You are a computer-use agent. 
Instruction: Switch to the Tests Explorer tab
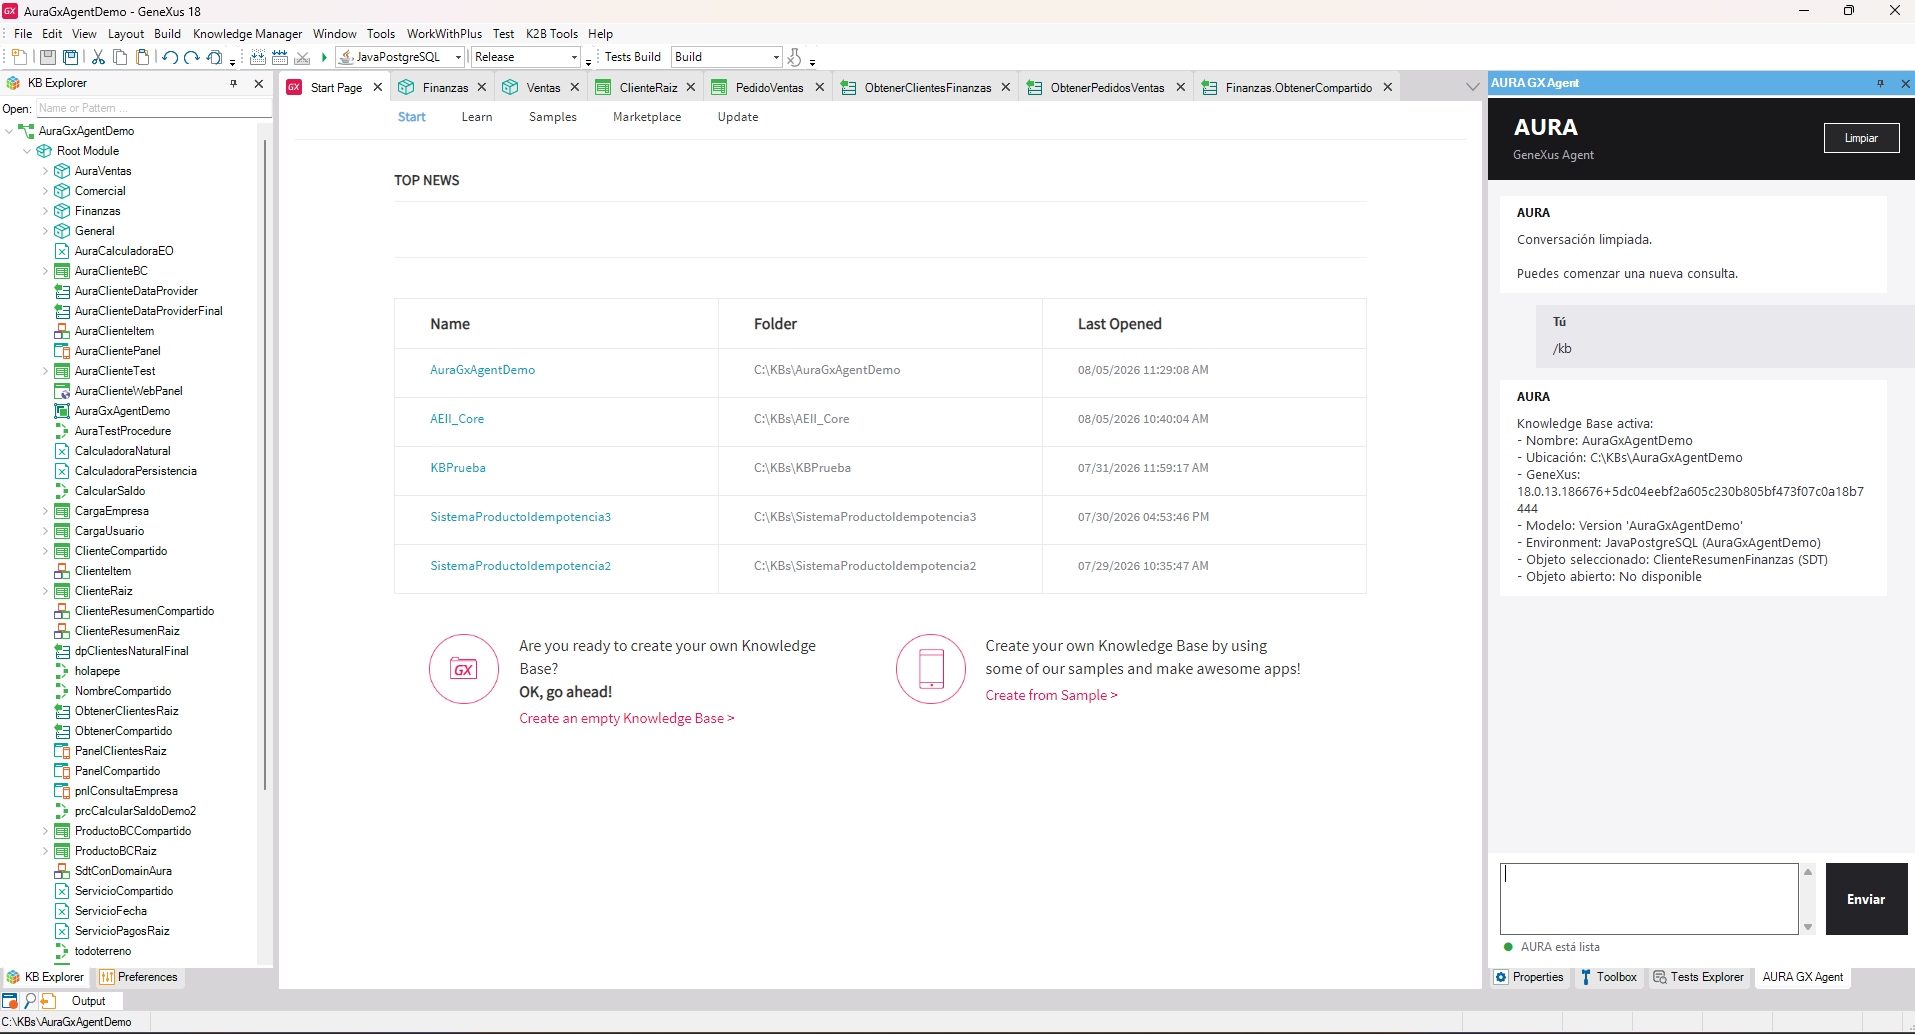click(x=1698, y=977)
